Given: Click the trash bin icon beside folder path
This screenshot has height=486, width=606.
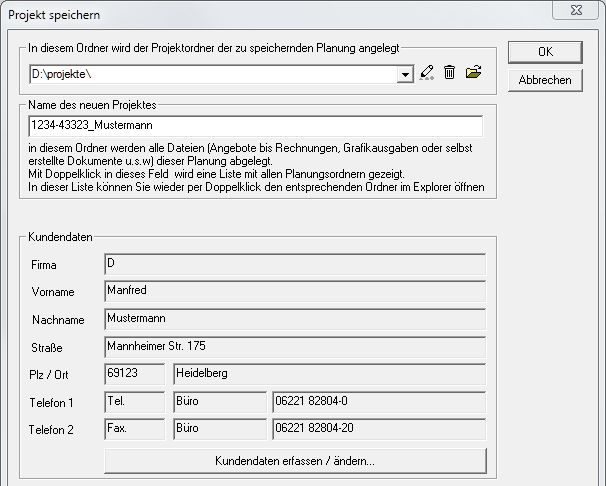Looking at the screenshot, I should pos(450,72).
